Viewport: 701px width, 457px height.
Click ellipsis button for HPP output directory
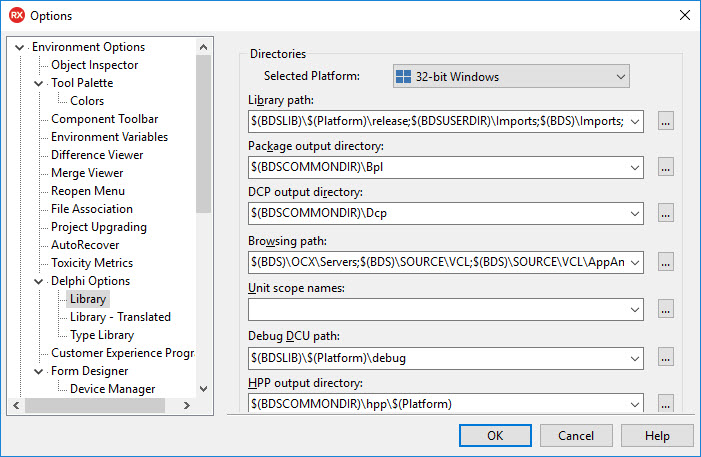[x=665, y=403]
